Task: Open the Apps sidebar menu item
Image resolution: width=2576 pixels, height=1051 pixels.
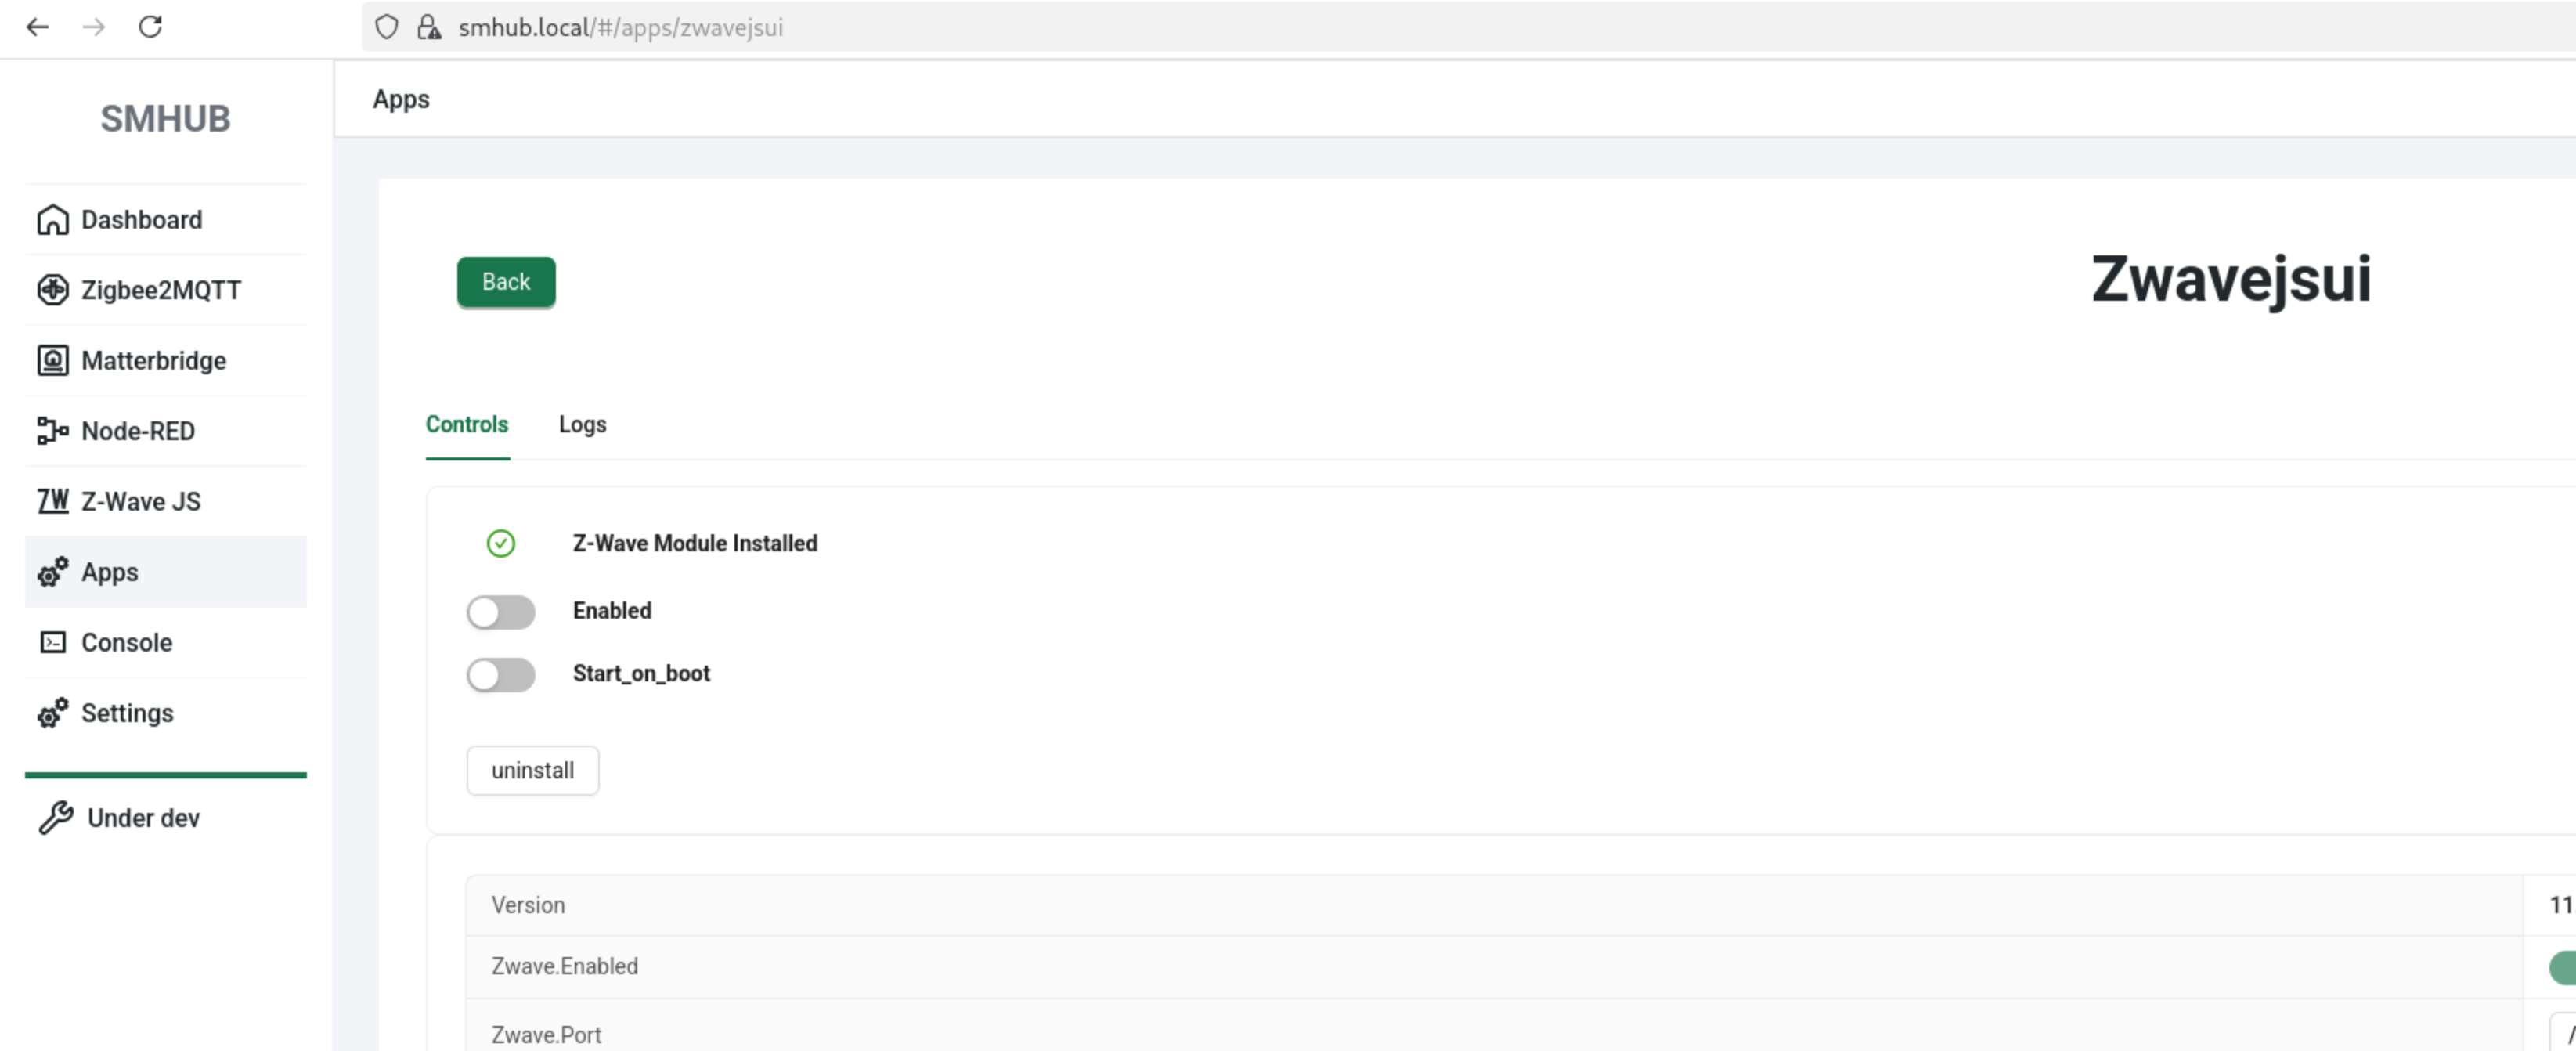Action: [x=110, y=572]
